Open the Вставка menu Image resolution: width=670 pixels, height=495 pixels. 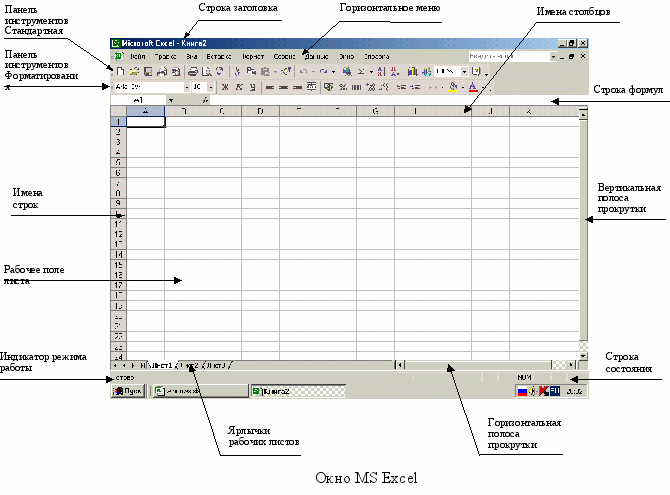pos(219,56)
